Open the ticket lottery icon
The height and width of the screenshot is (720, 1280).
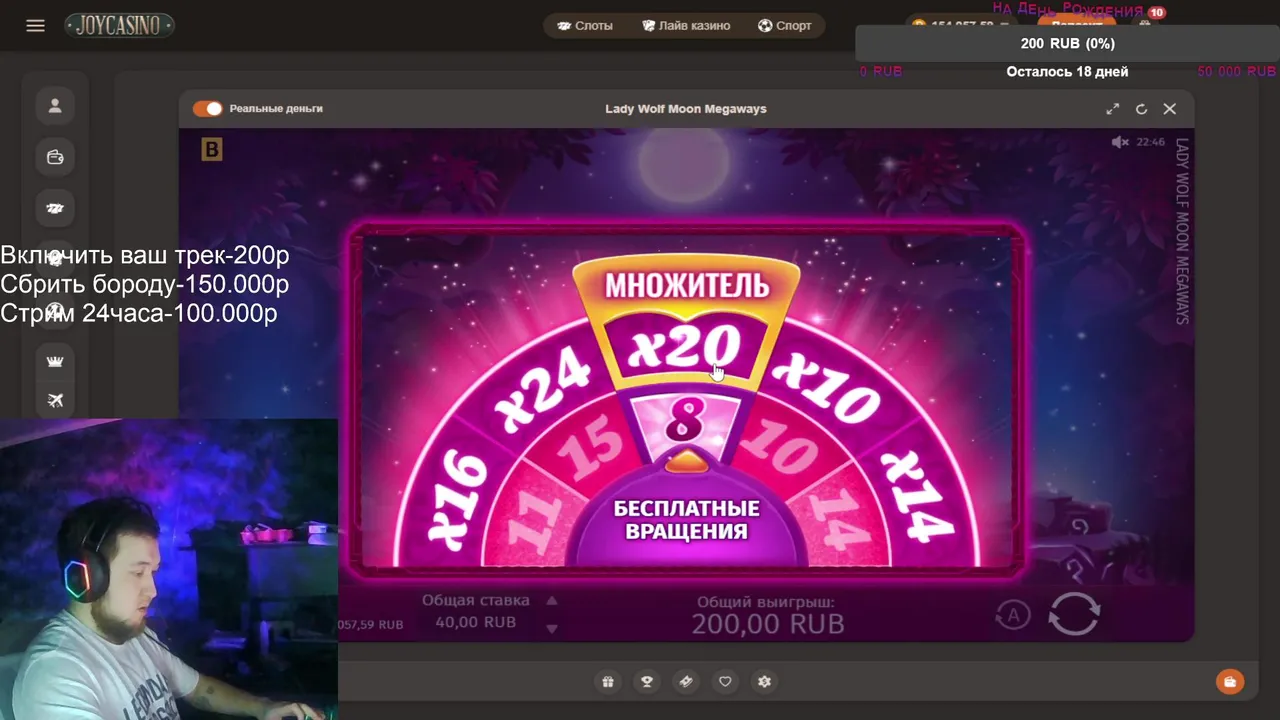686,681
